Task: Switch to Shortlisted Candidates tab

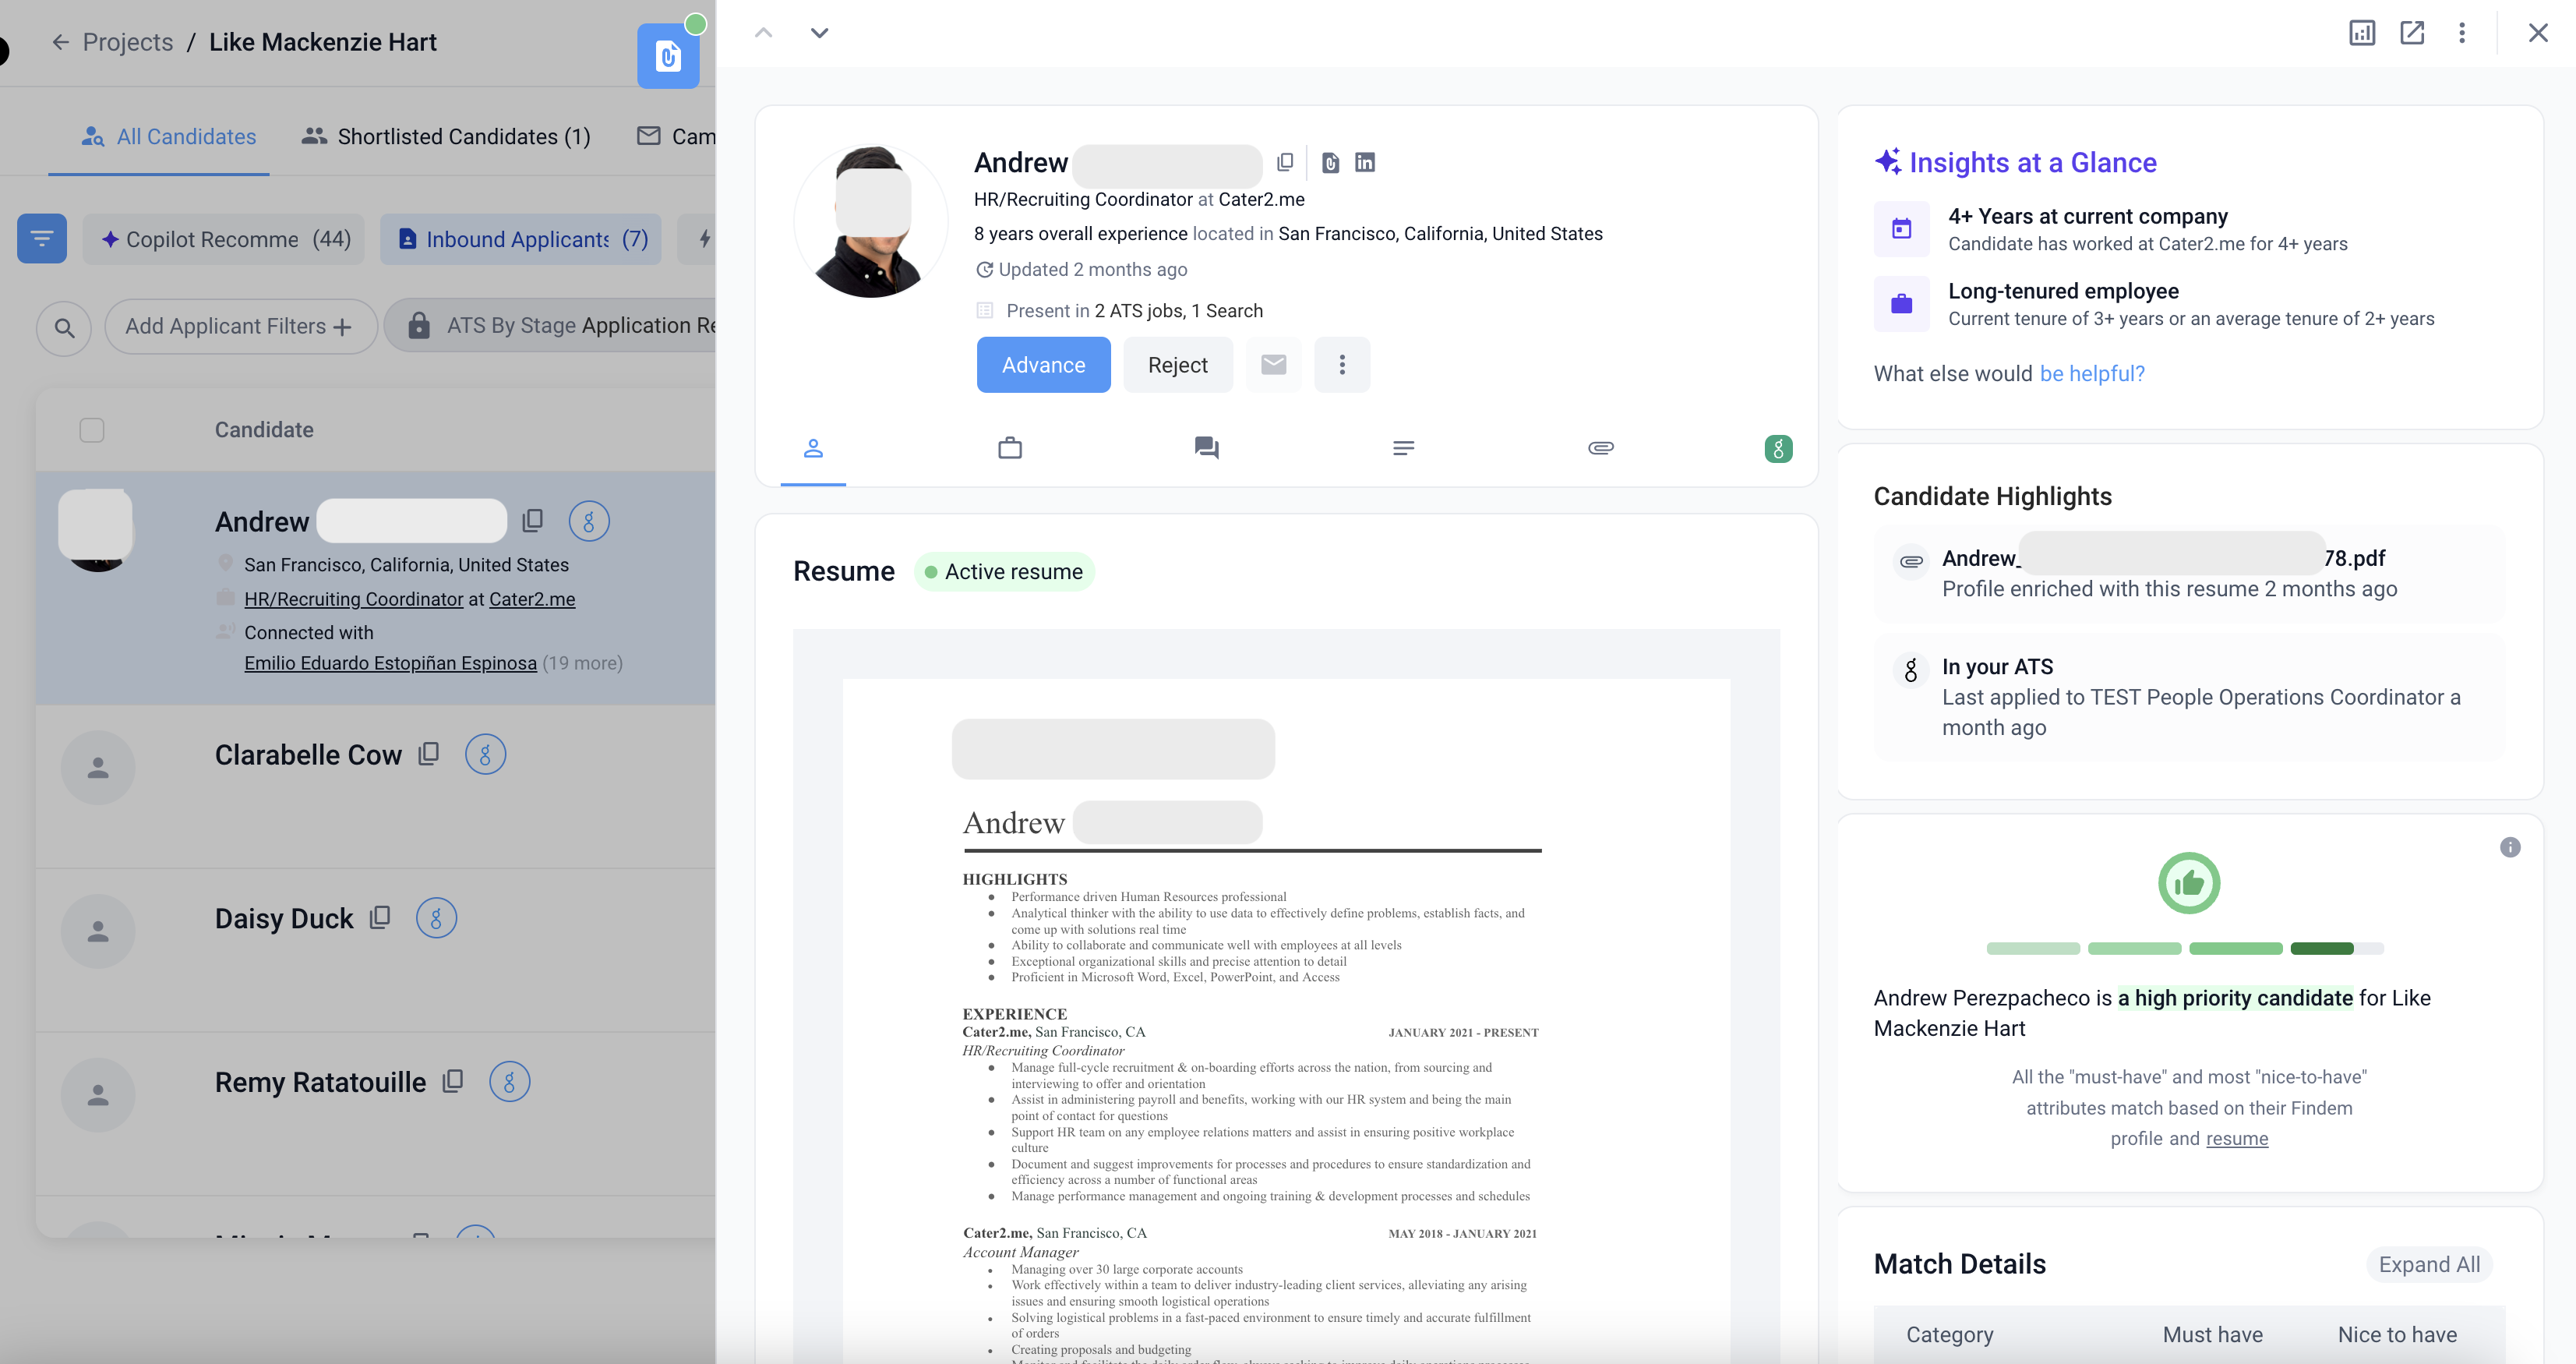Action: (446, 136)
